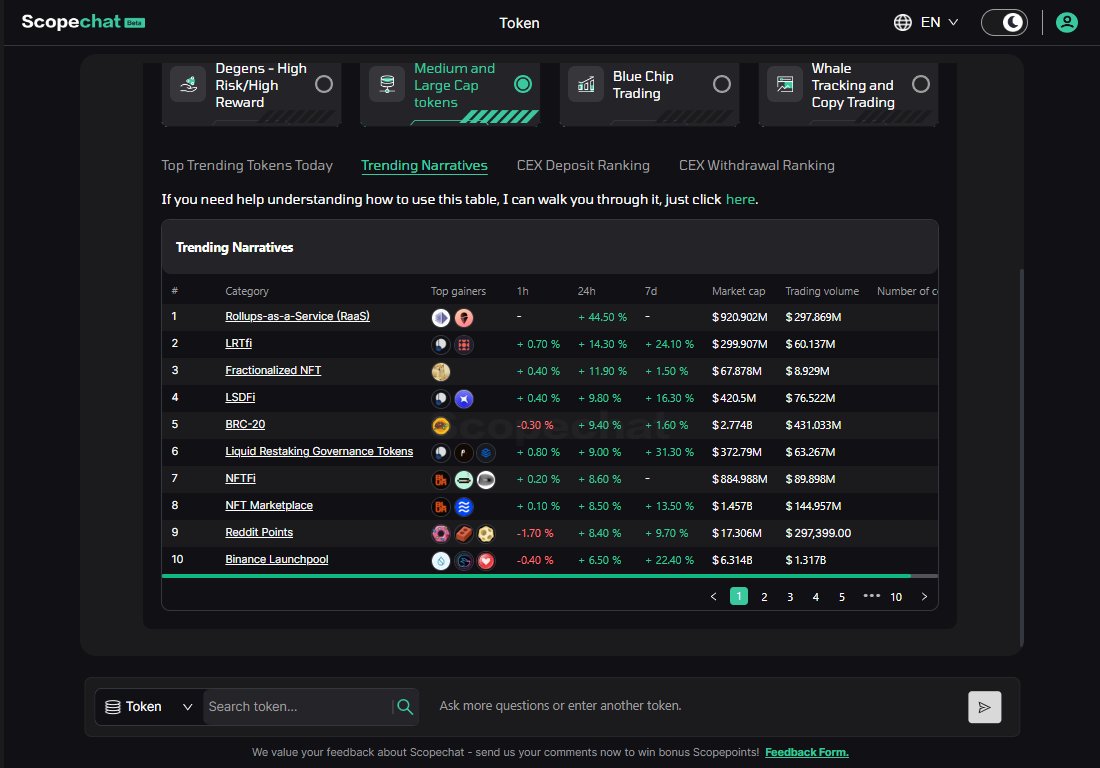The height and width of the screenshot is (768, 1100).
Task: Expand the Token type dropdown
Action: point(149,706)
